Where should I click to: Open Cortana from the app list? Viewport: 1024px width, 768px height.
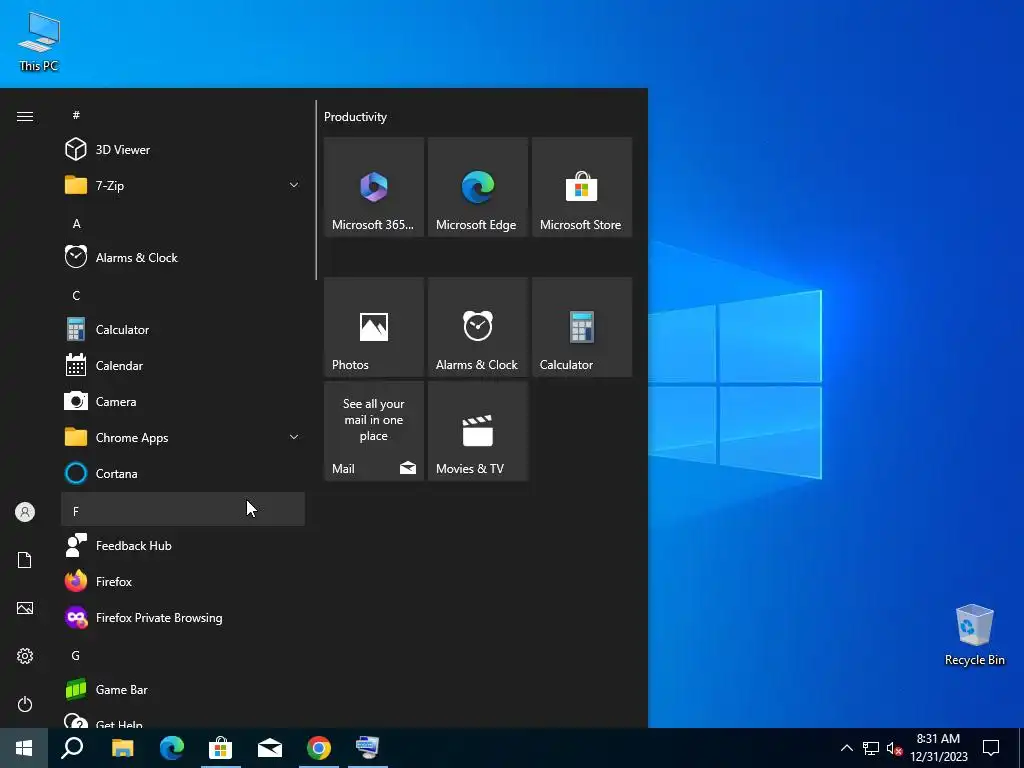pyautogui.click(x=183, y=473)
